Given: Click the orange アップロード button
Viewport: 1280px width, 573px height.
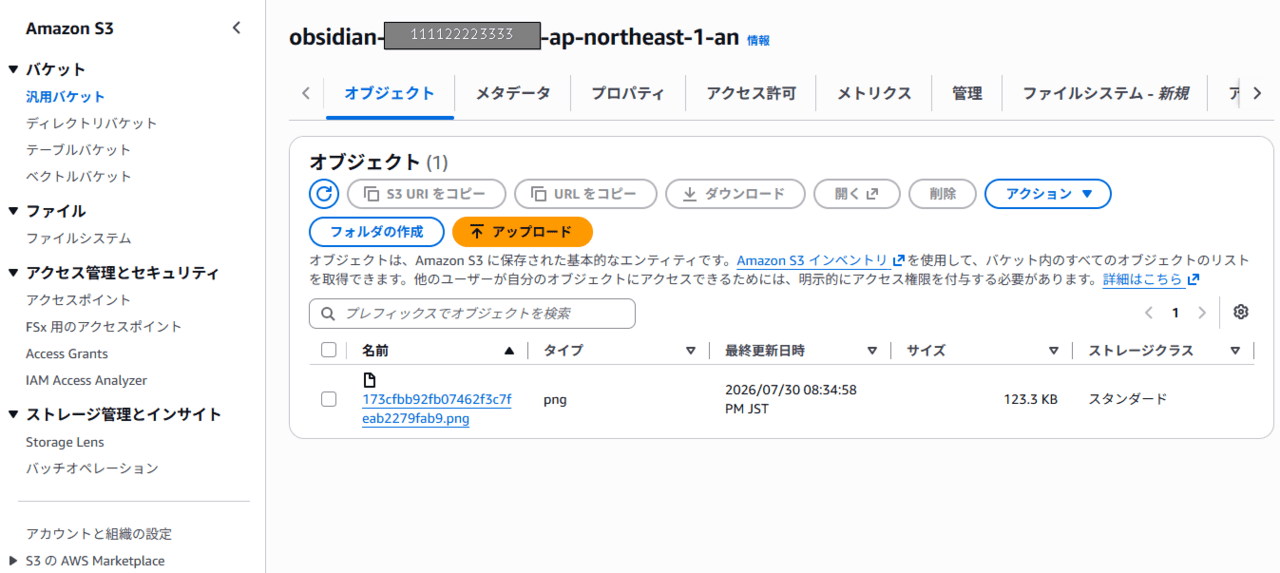Looking at the screenshot, I should (x=522, y=232).
